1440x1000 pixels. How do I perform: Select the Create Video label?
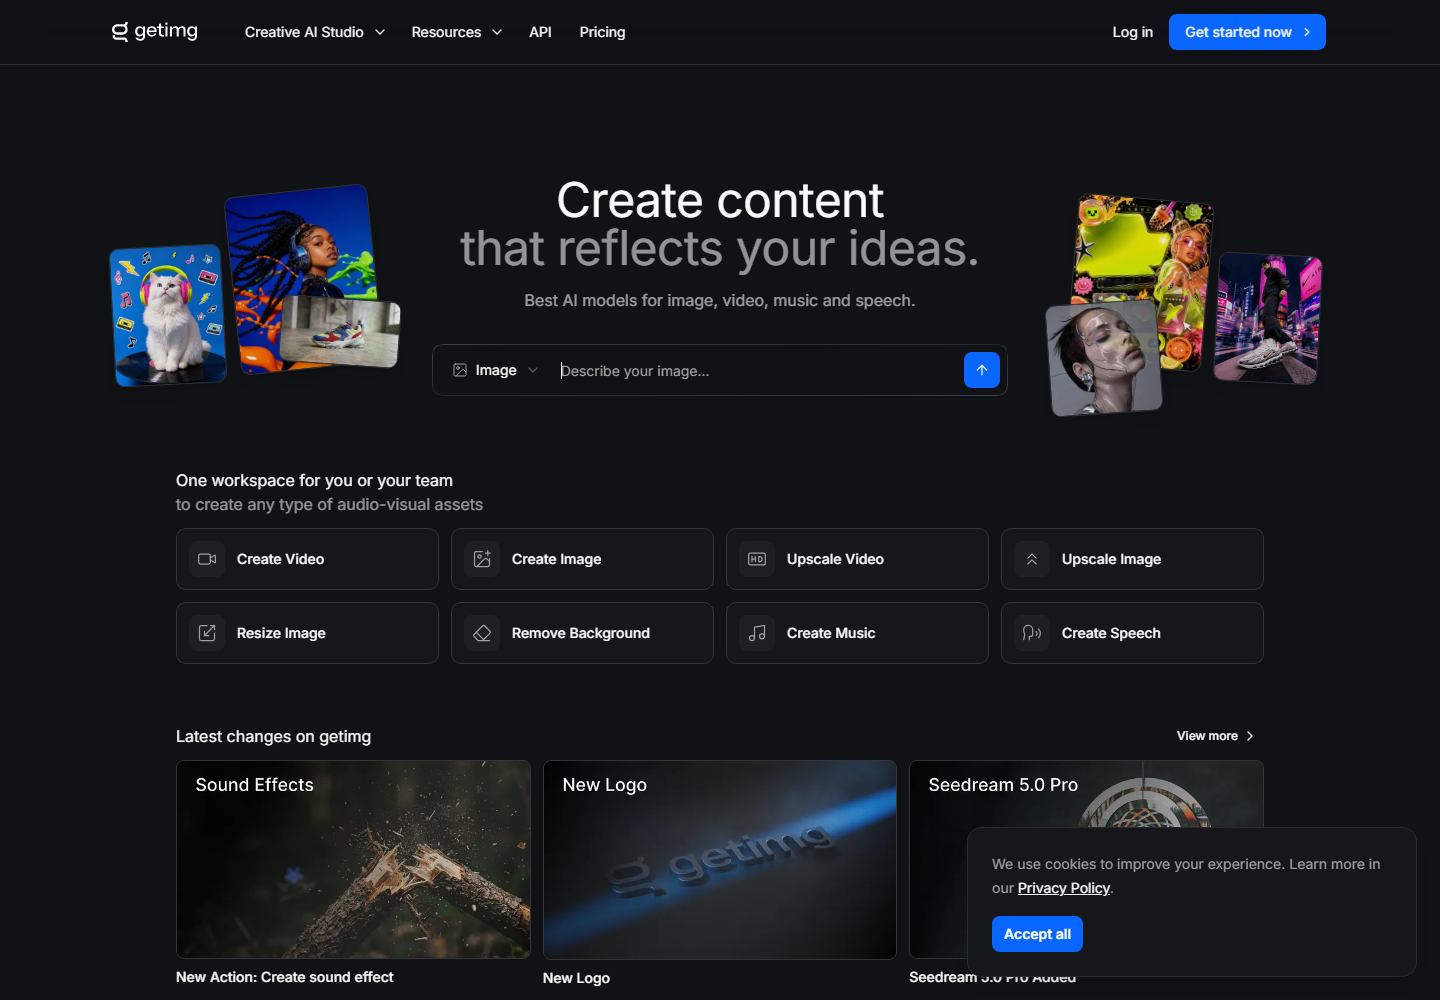tap(280, 559)
